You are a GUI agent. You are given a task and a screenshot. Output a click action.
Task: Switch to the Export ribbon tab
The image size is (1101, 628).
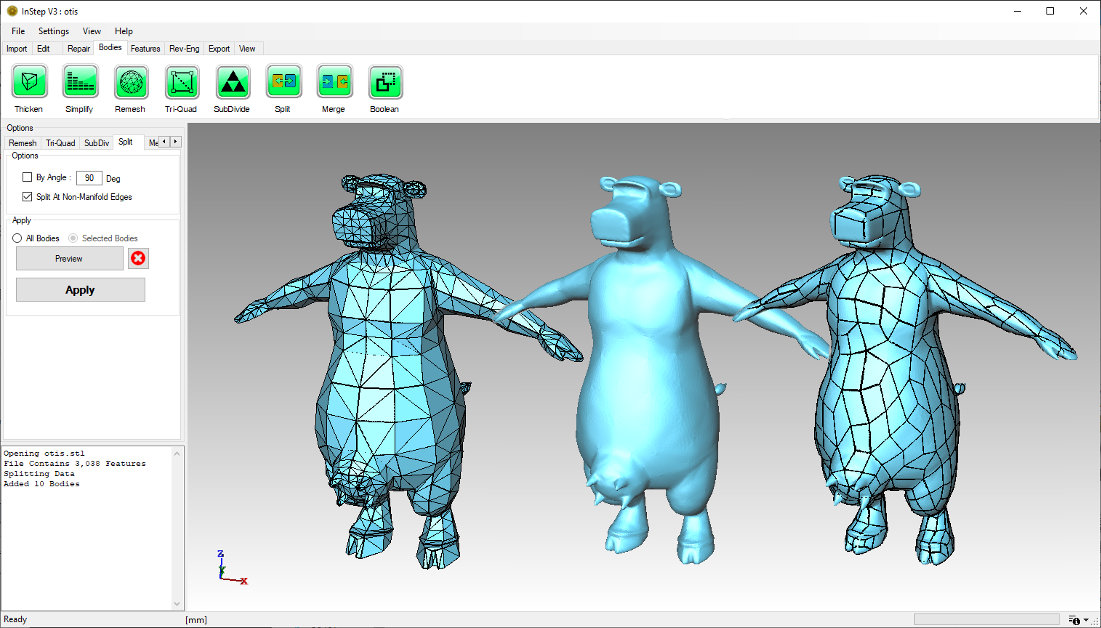[219, 48]
